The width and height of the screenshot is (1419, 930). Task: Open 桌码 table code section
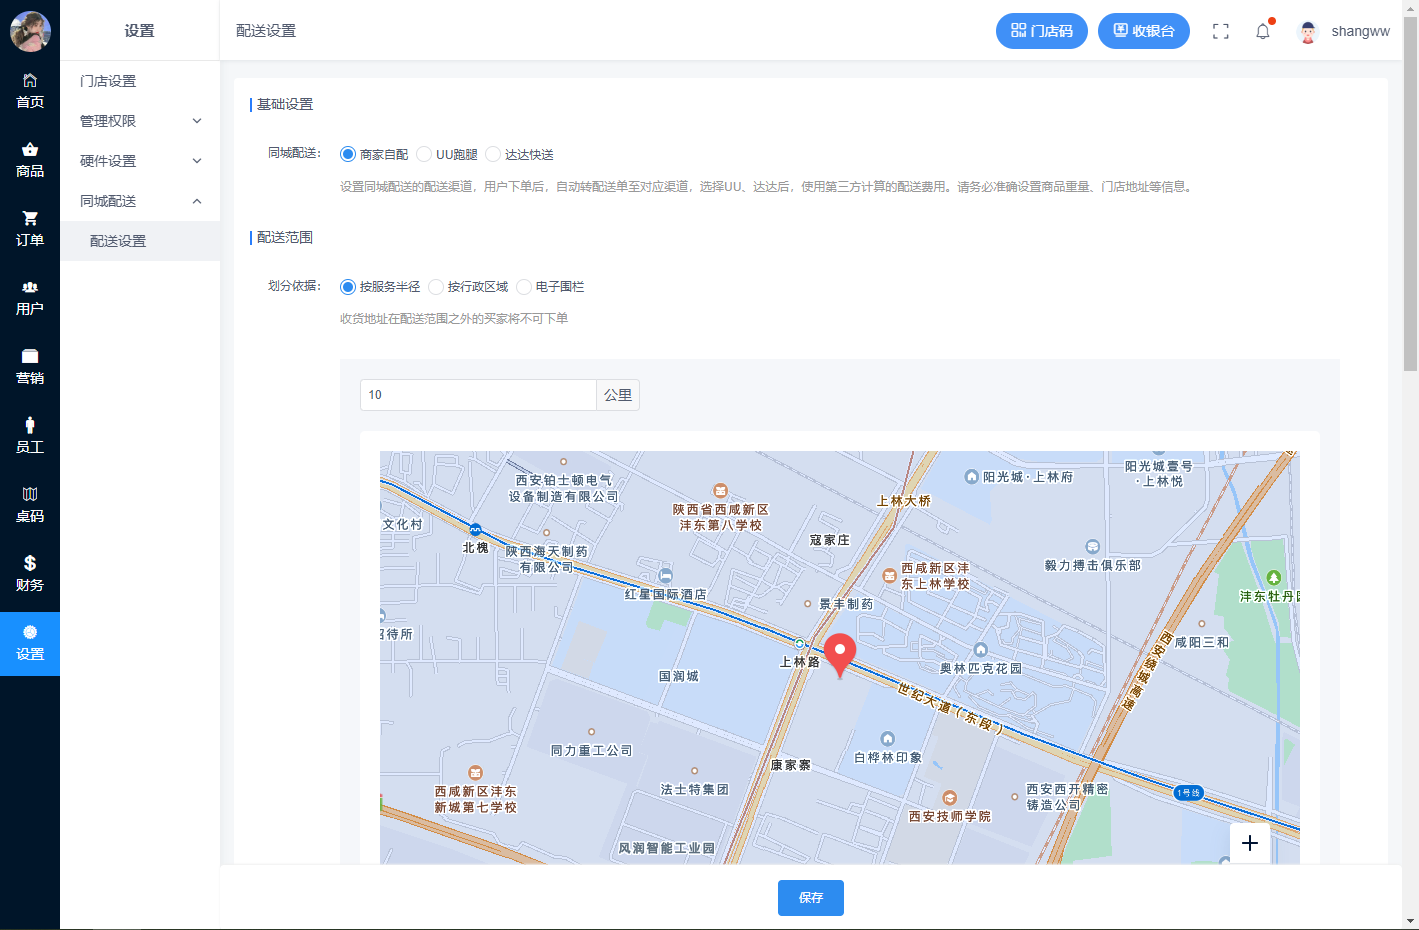30,505
